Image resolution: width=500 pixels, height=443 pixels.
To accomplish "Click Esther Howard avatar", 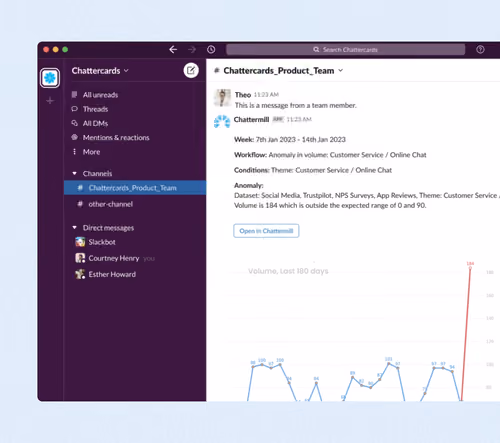I will tap(80, 274).
